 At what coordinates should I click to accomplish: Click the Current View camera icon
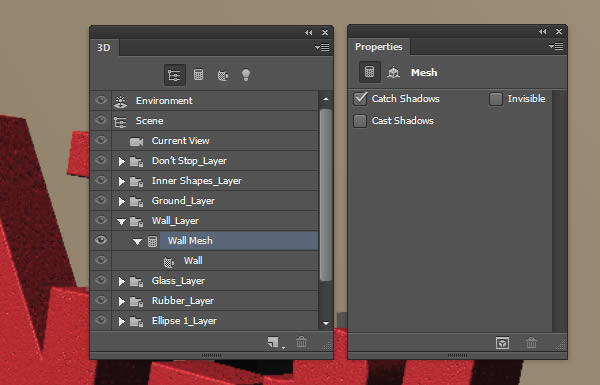pos(136,142)
